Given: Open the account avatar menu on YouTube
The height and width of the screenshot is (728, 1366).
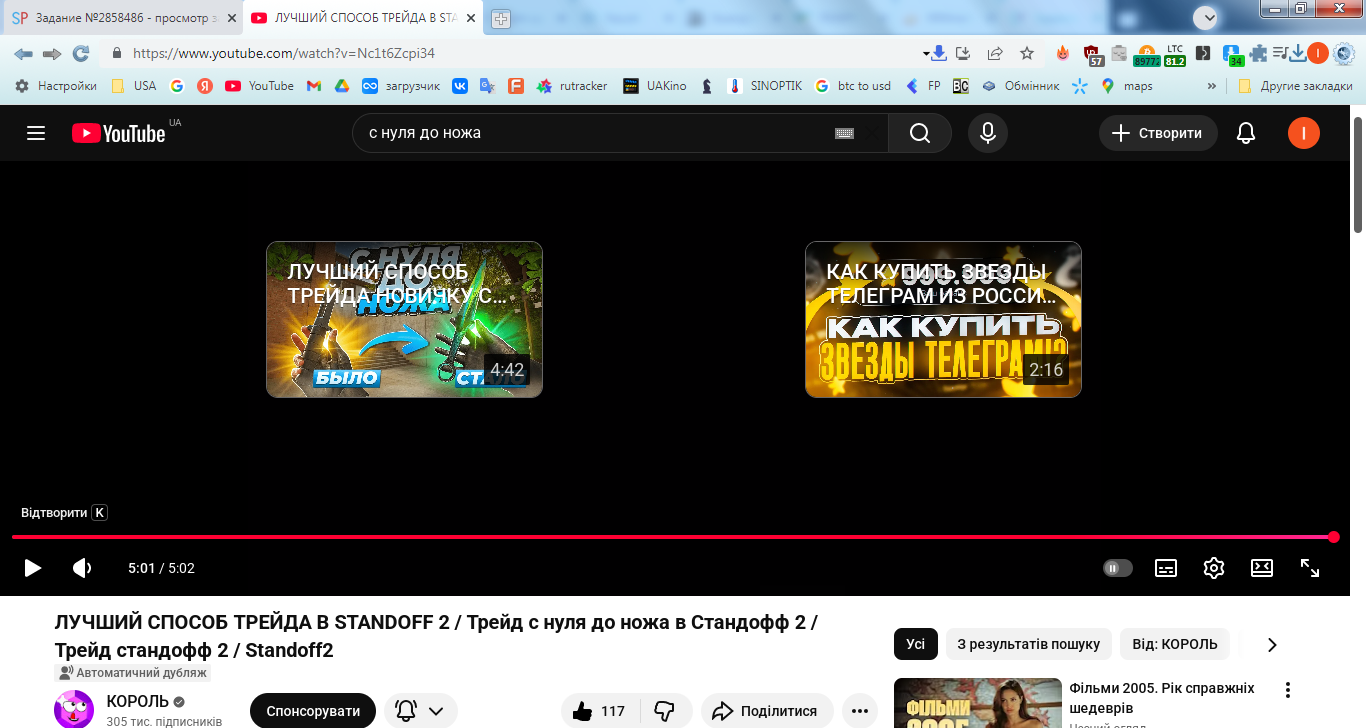Looking at the screenshot, I should (x=1303, y=133).
